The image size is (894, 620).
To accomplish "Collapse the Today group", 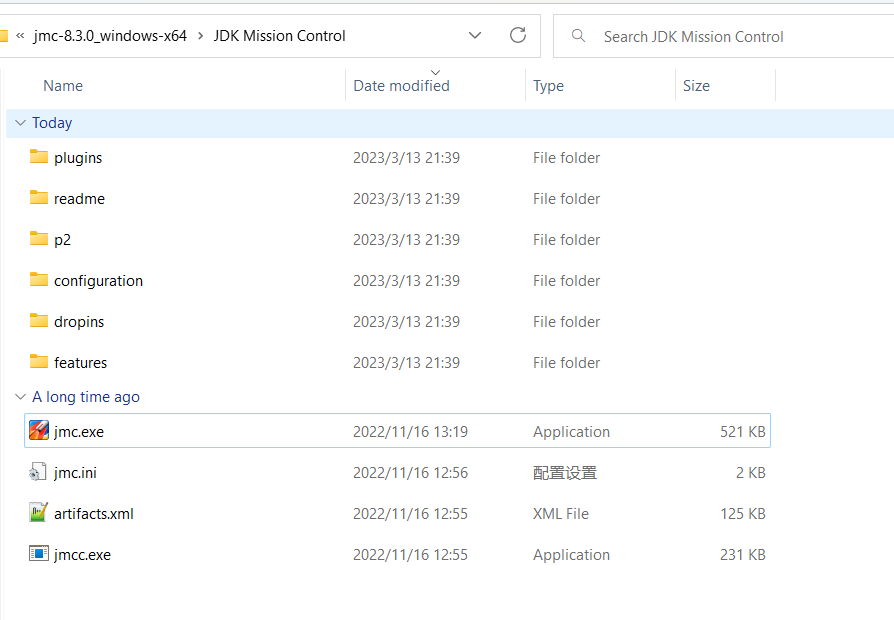I will [21, 123].
